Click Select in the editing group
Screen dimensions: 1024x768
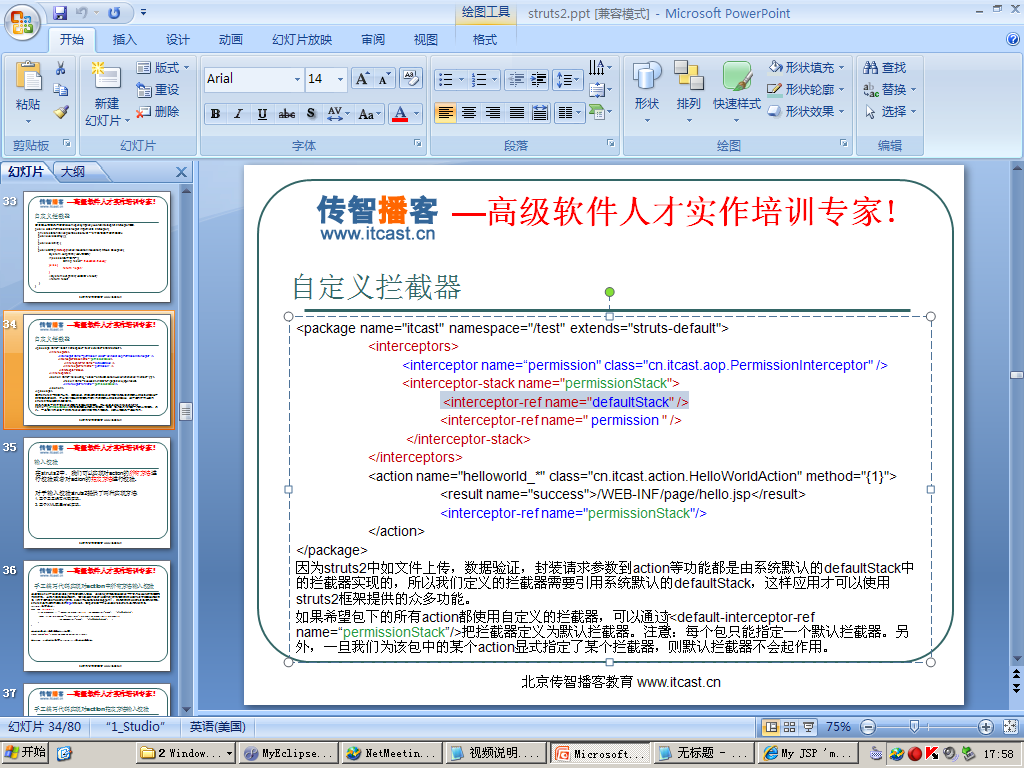pyautogui.click(x=889, y=112)
